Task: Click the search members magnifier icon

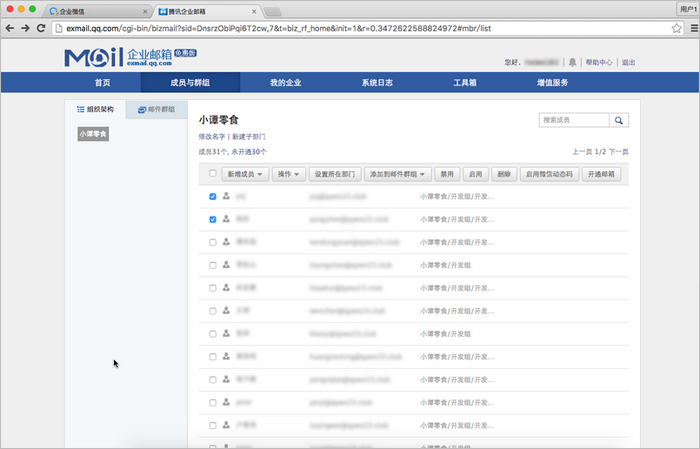Action: click(620, 120)
